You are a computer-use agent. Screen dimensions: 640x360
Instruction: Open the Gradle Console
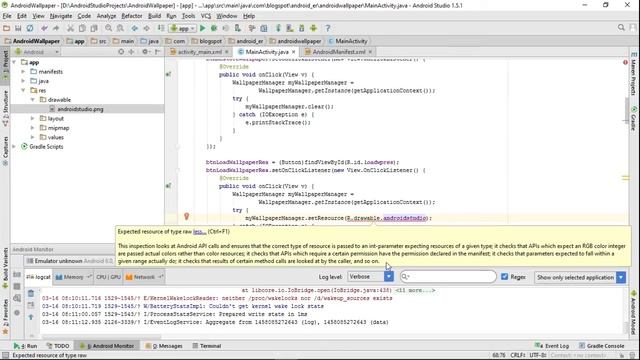pyautogui.click(x=601, y=346)
